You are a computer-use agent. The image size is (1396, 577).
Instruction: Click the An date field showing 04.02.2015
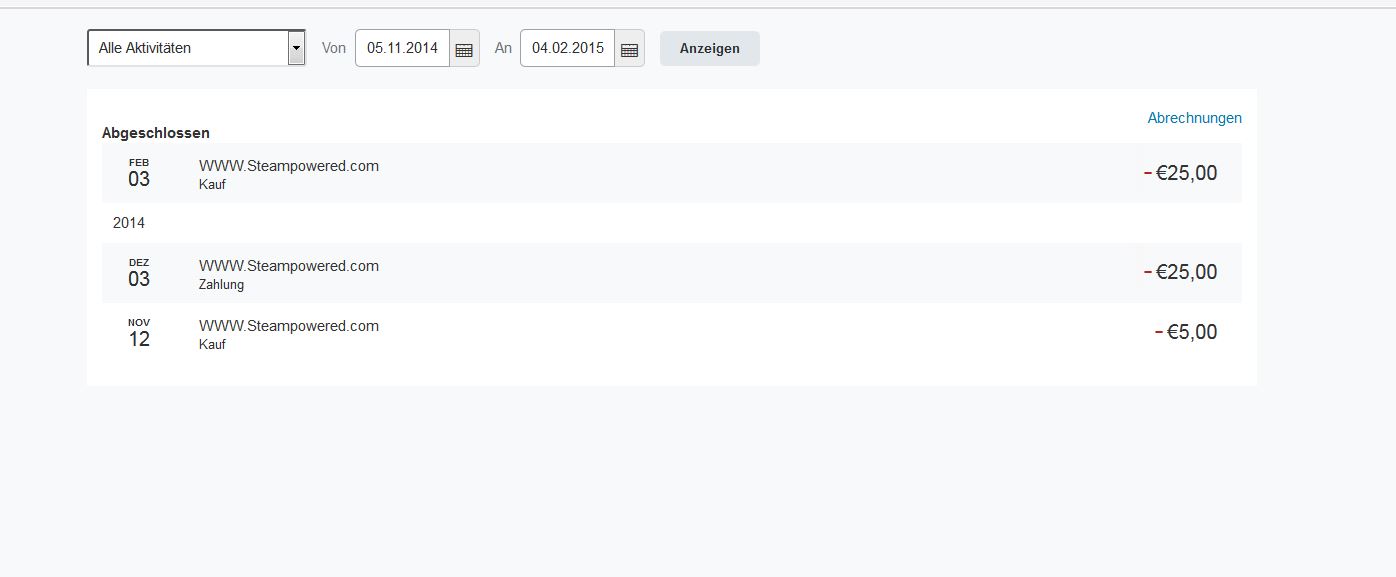567,48
